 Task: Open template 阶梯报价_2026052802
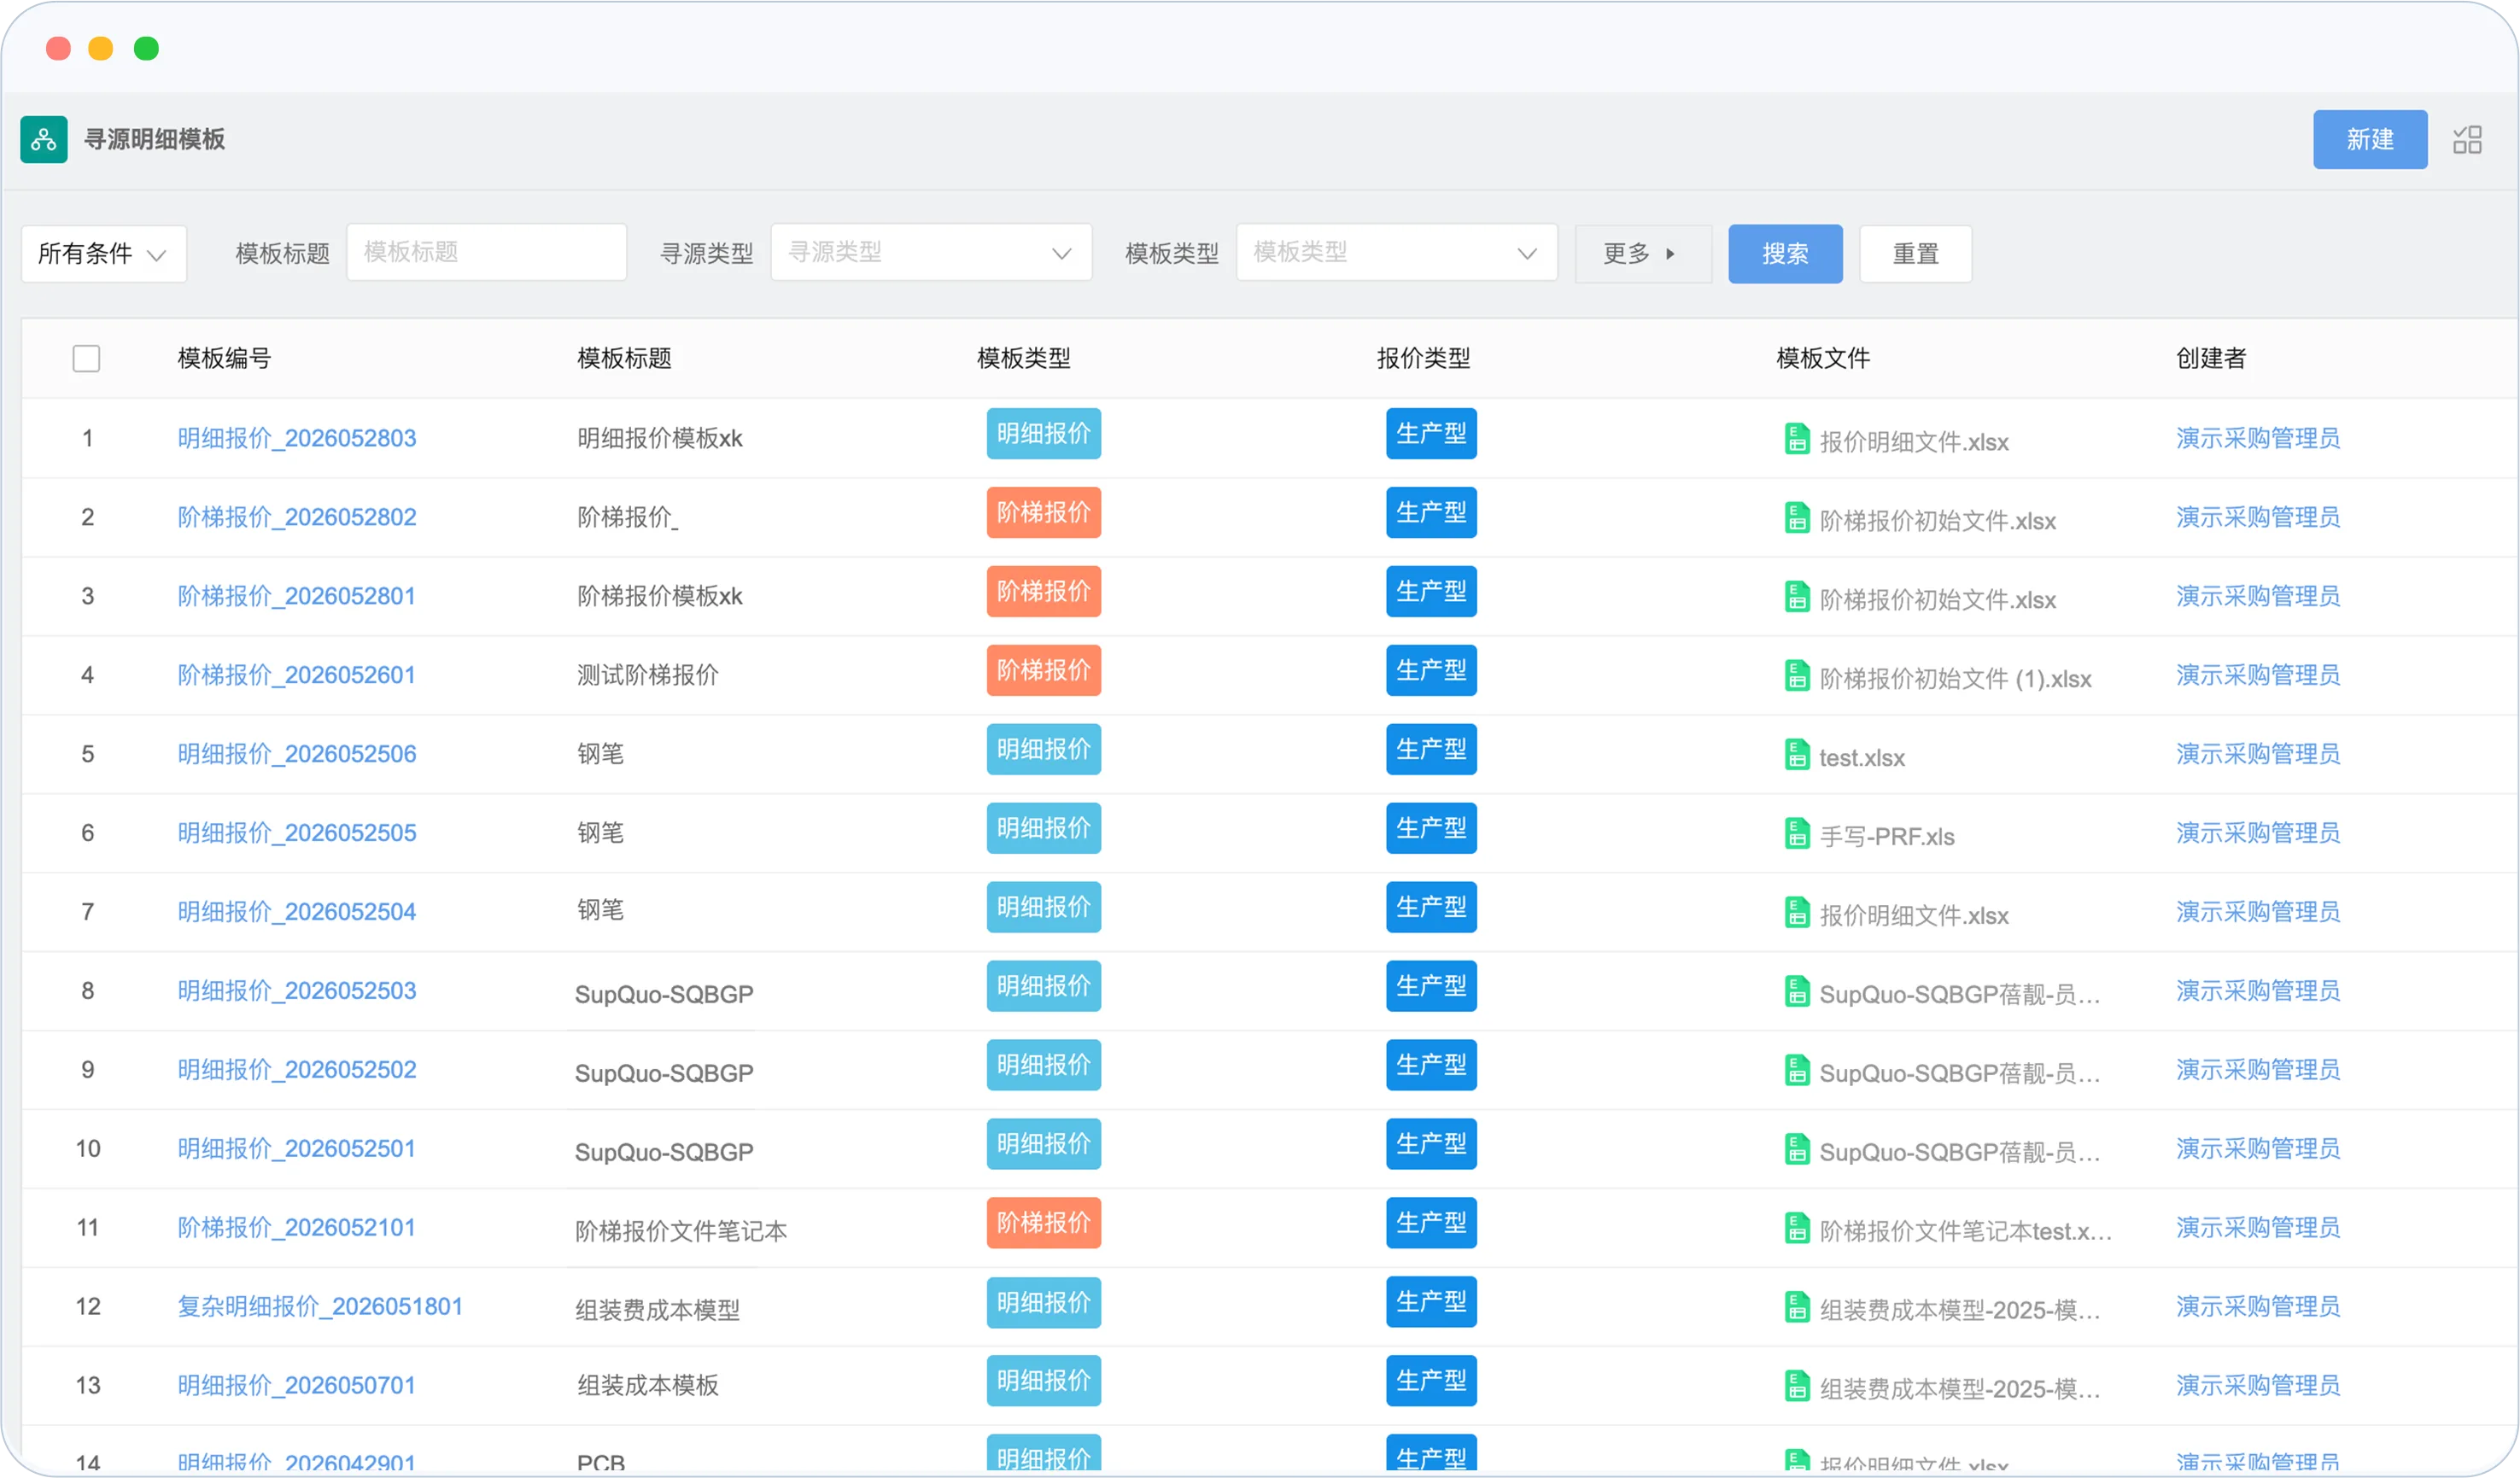297,517
